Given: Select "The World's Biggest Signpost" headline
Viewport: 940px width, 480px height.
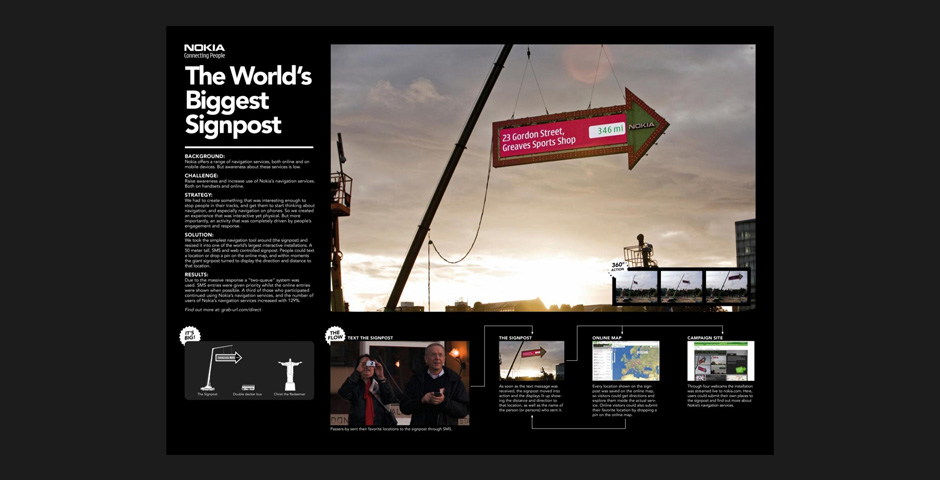Looking at the screenshot, I should pos(248,101).
